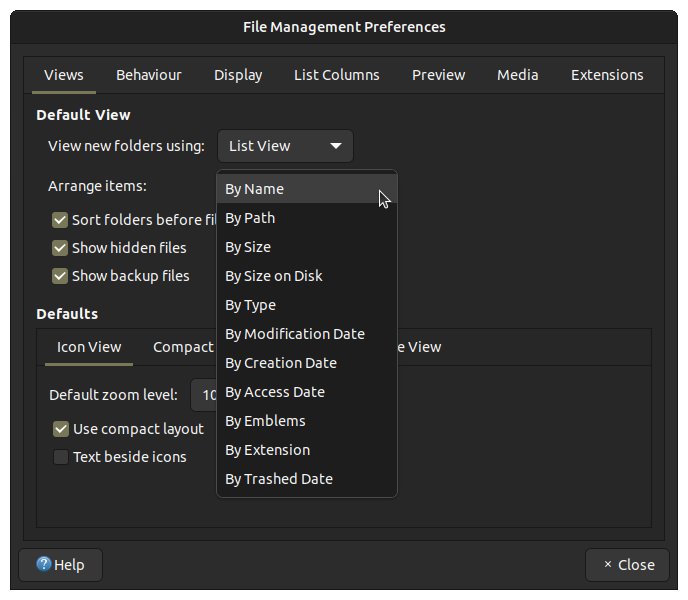Uncheck Use compact layout

click(61, 429)
